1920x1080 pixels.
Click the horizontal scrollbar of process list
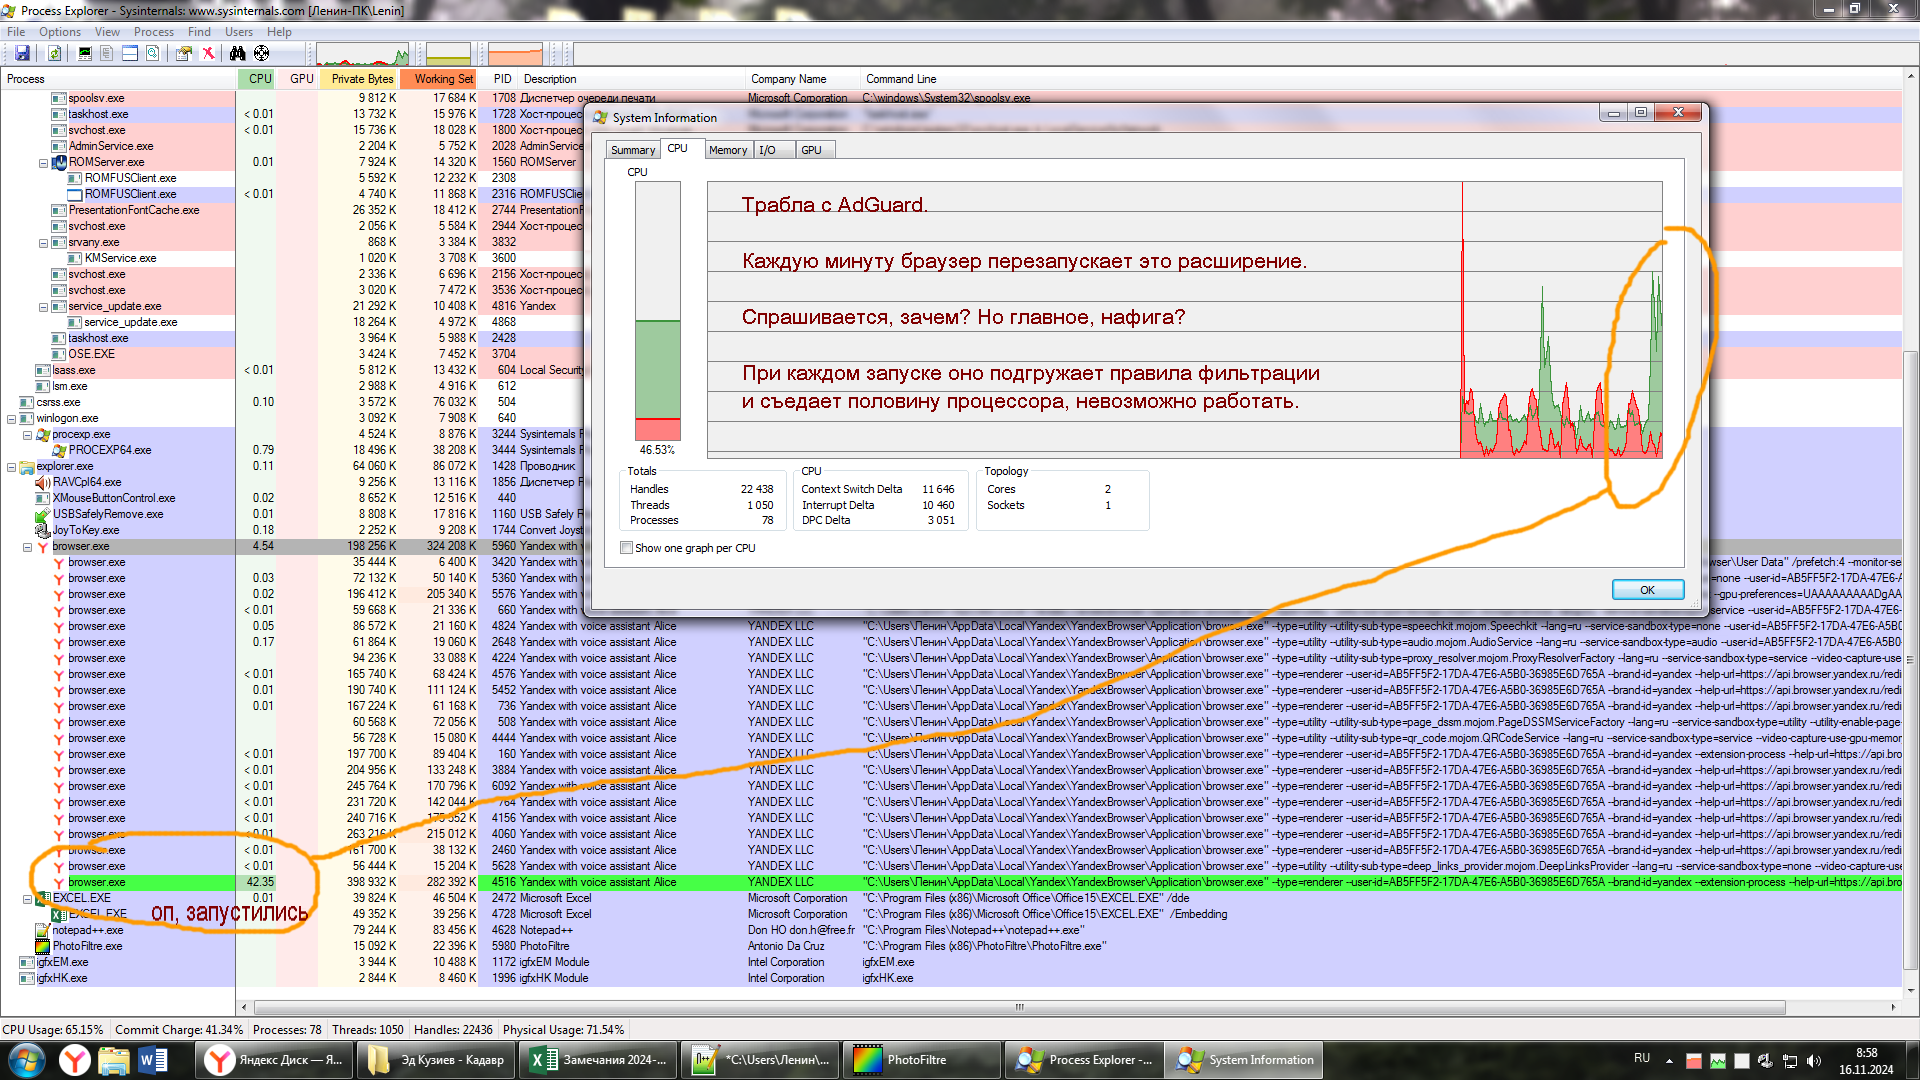[1020, 1007]
